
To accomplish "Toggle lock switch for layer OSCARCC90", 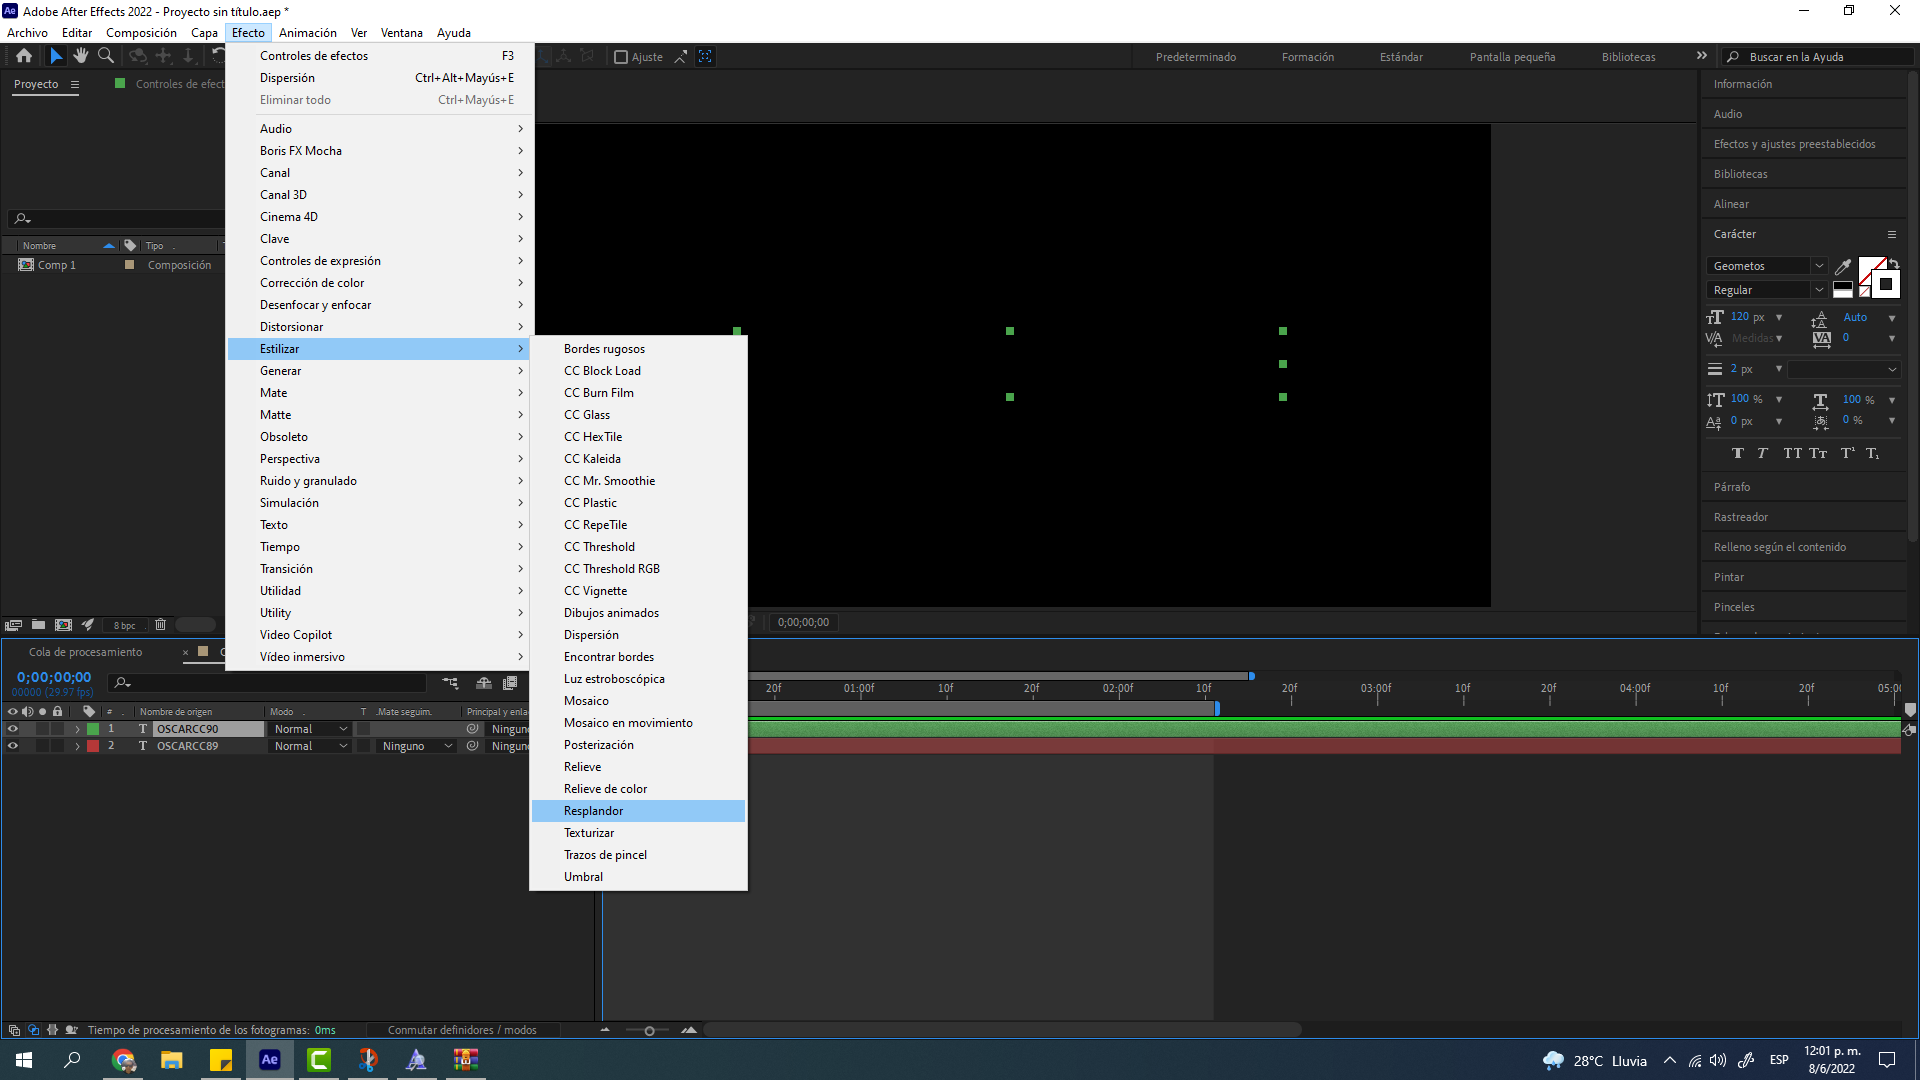I will (58, 729).
